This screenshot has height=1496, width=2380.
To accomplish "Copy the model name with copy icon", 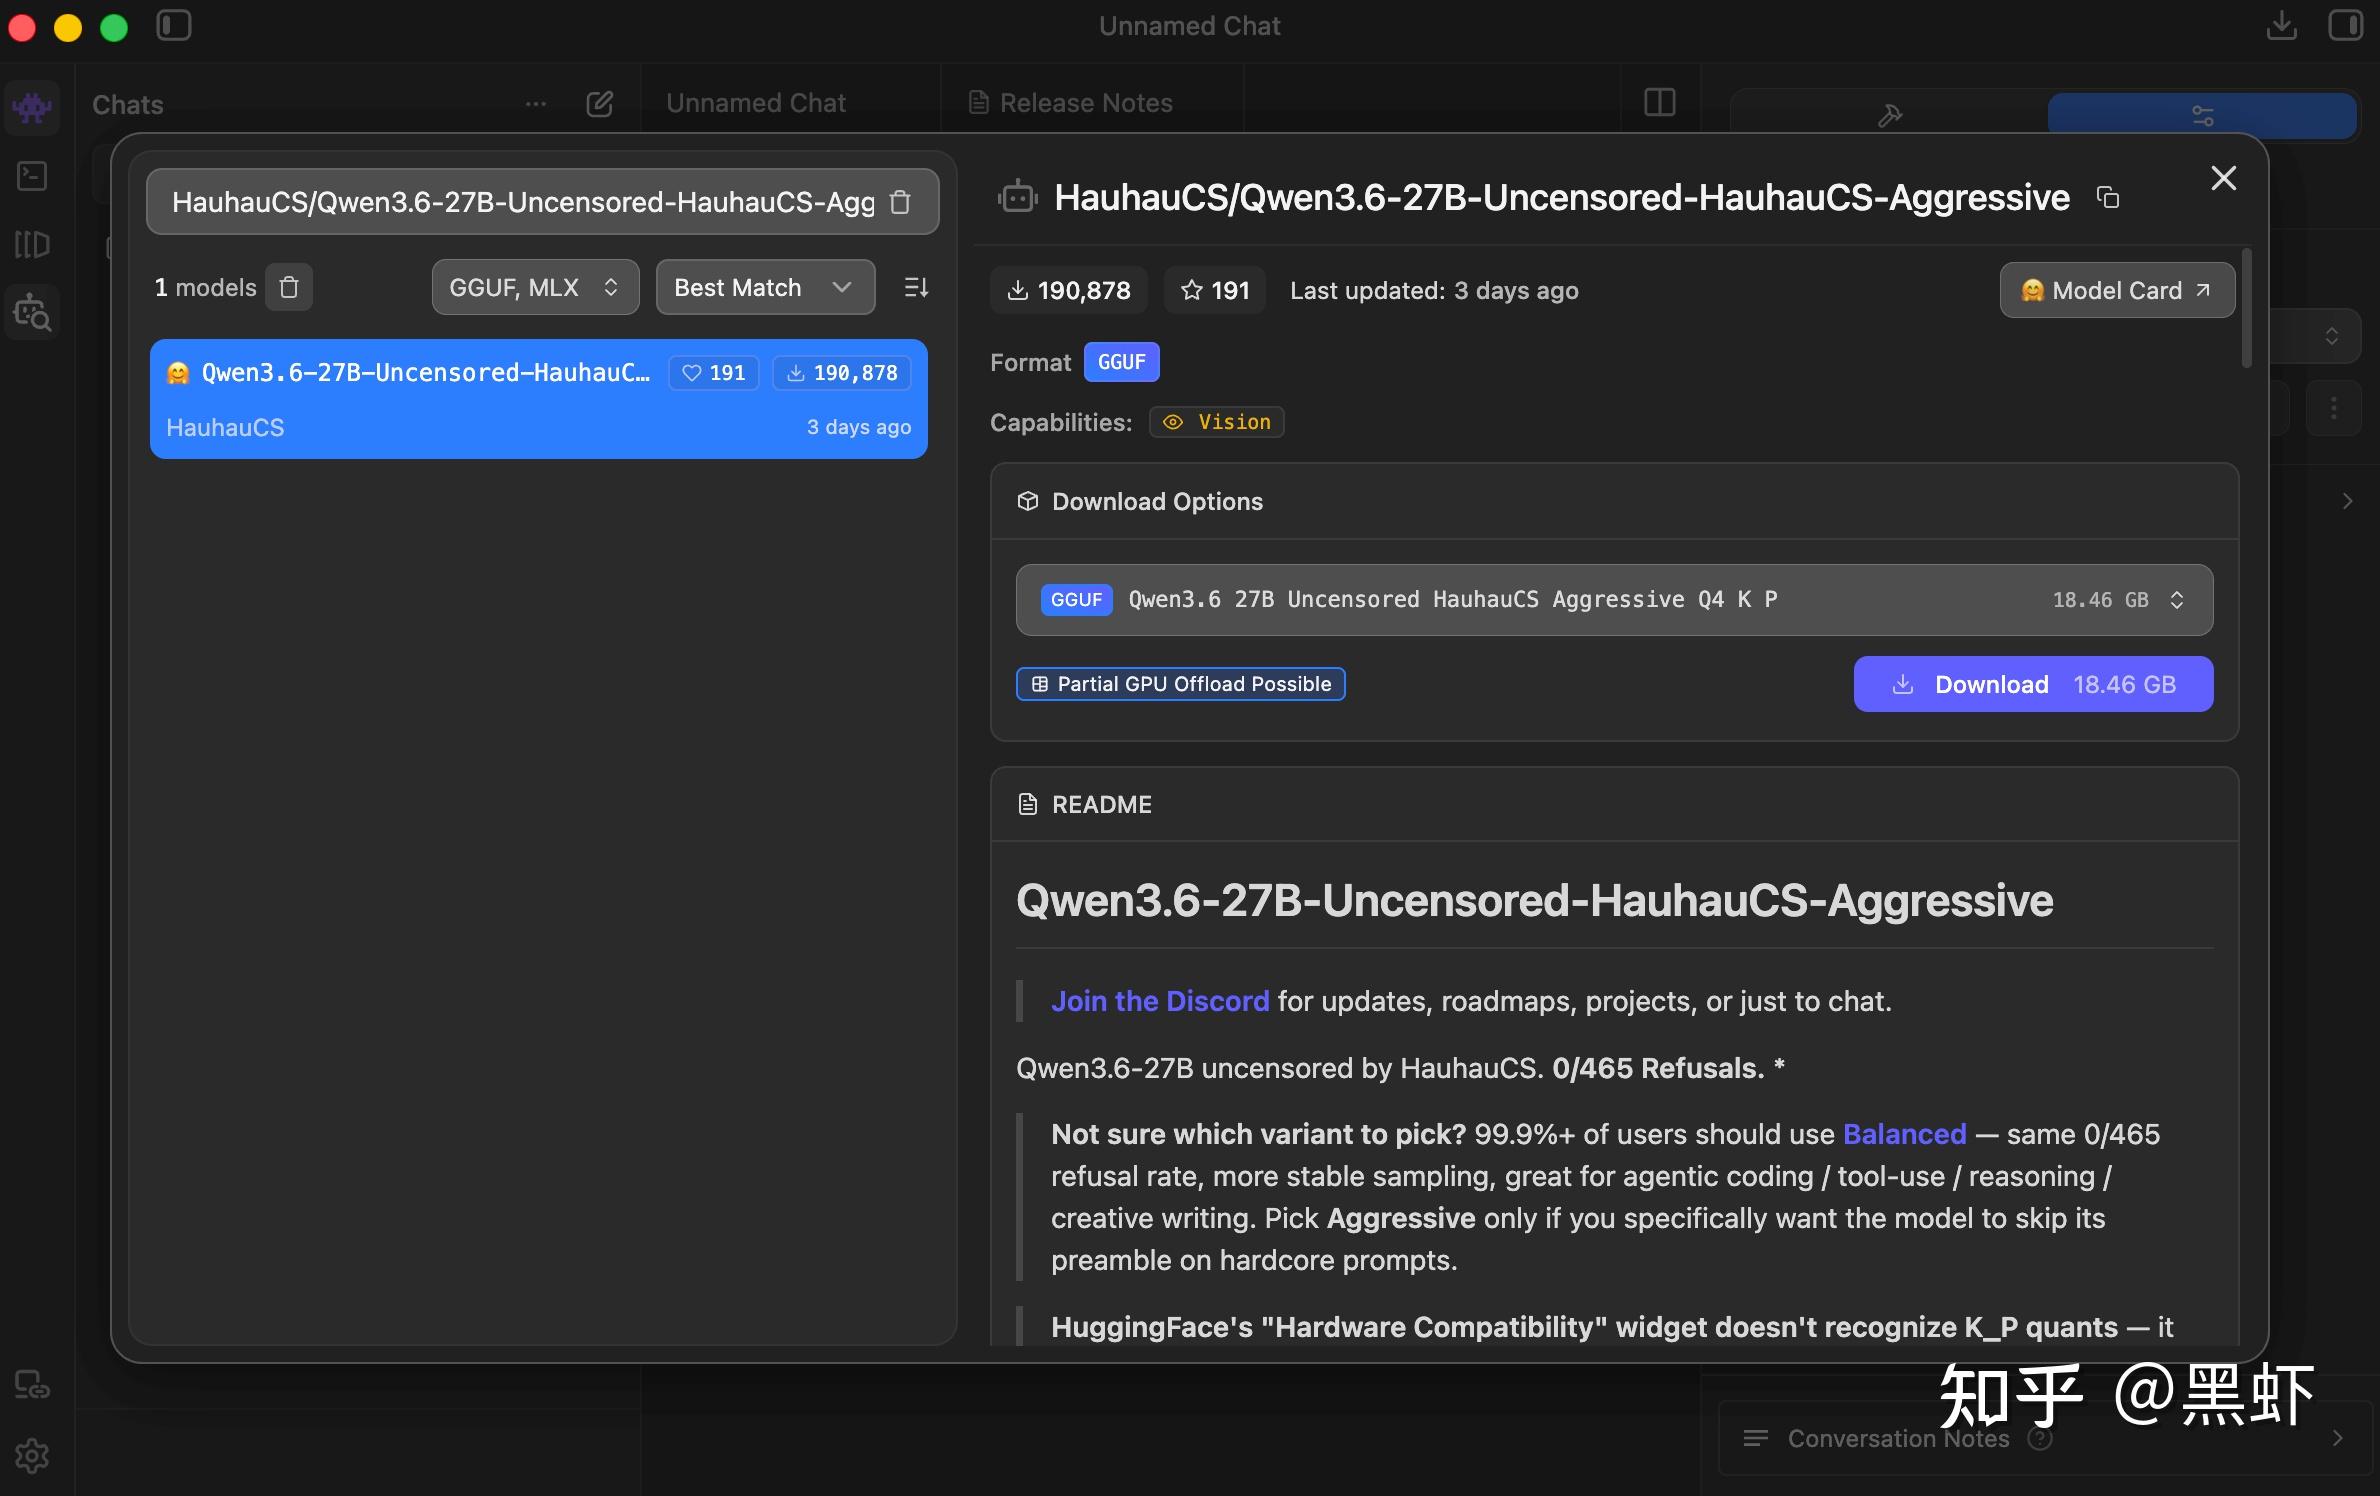I will [2108, 198].
